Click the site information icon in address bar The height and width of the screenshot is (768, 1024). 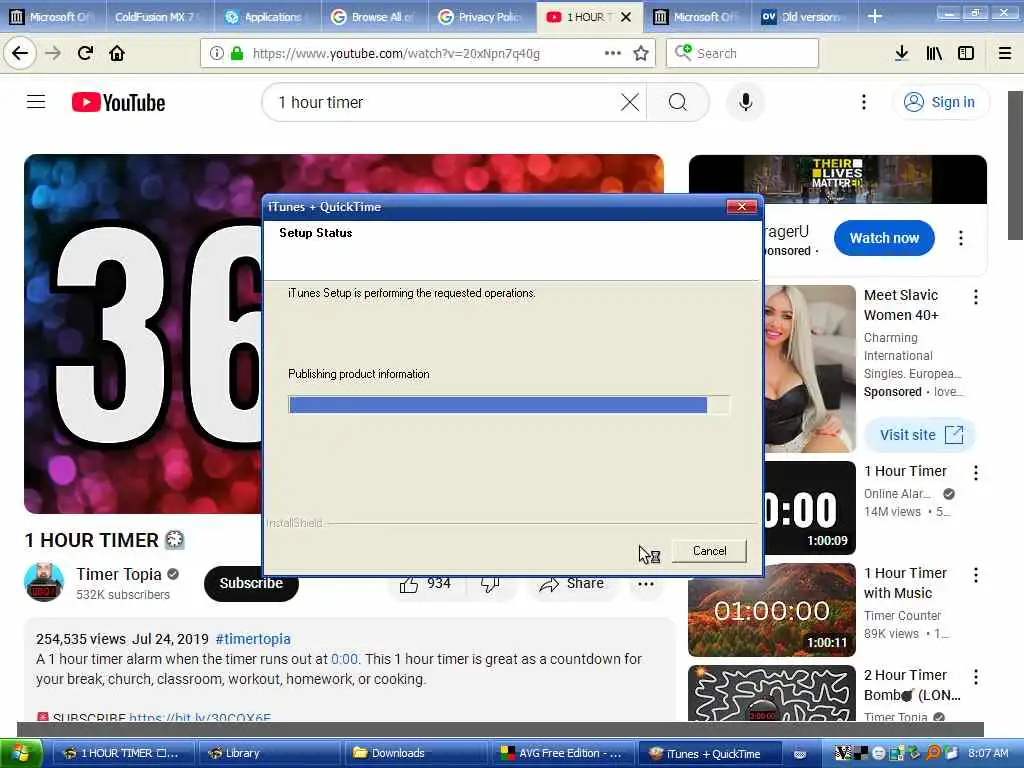[x=216, y=53]
